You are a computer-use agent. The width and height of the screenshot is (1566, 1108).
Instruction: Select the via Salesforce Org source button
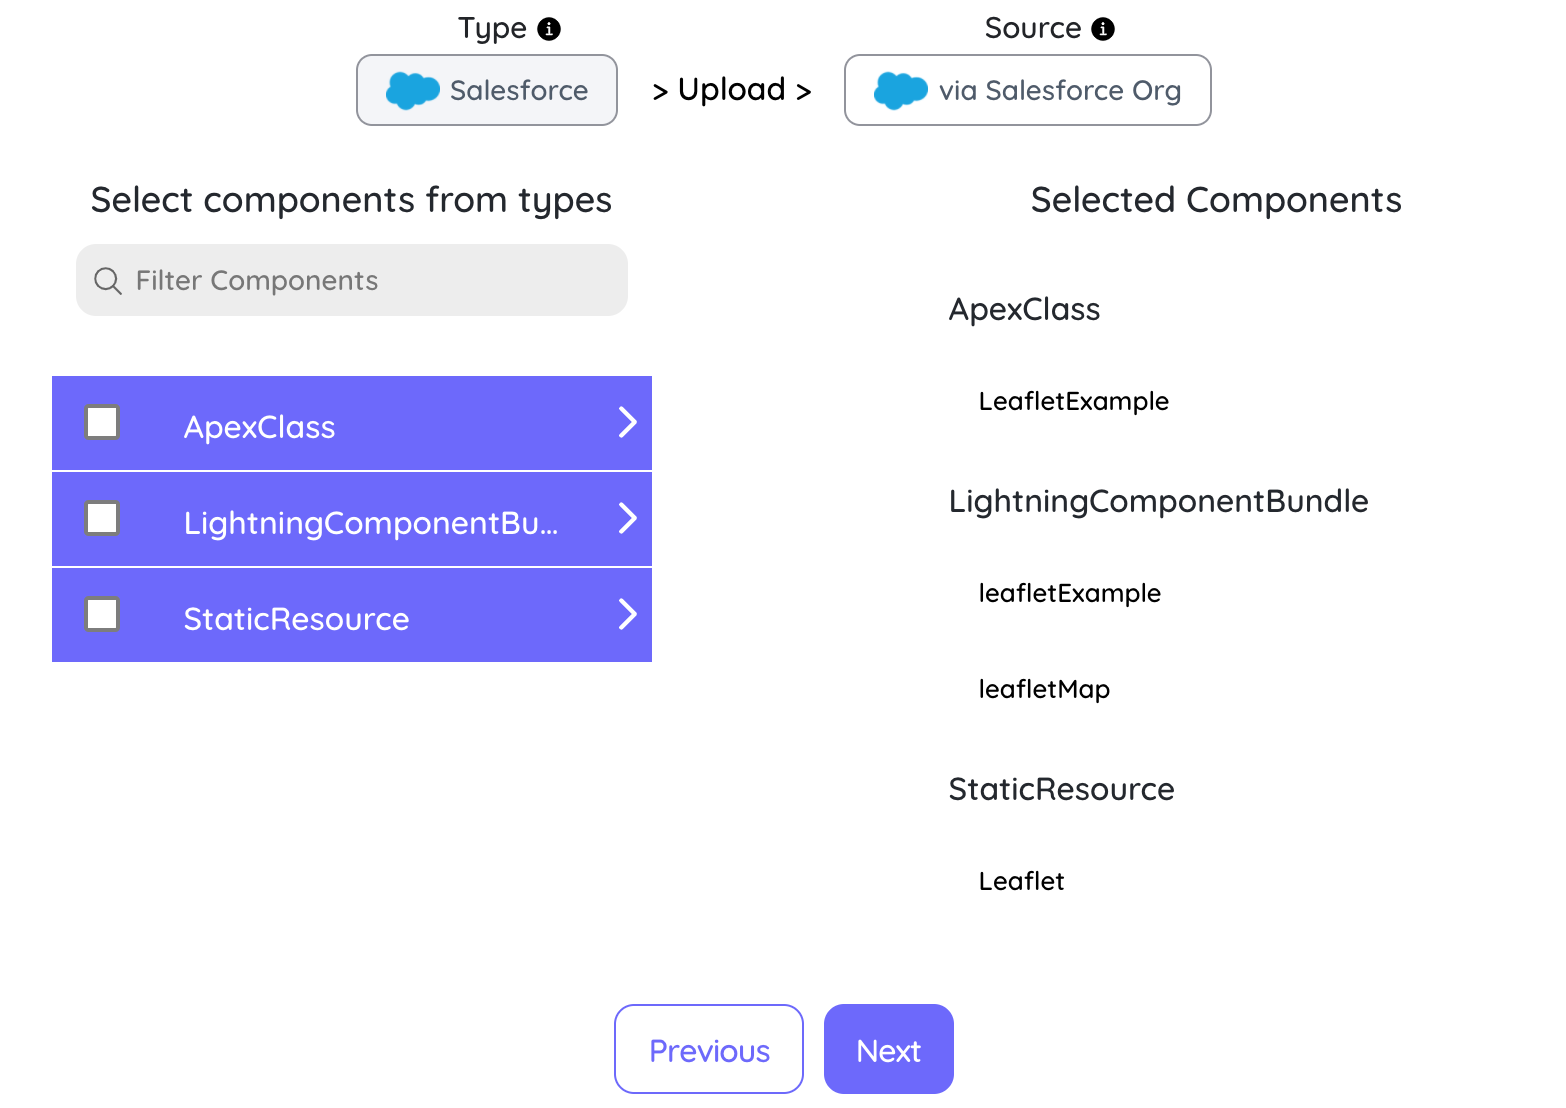[1028, 90]
